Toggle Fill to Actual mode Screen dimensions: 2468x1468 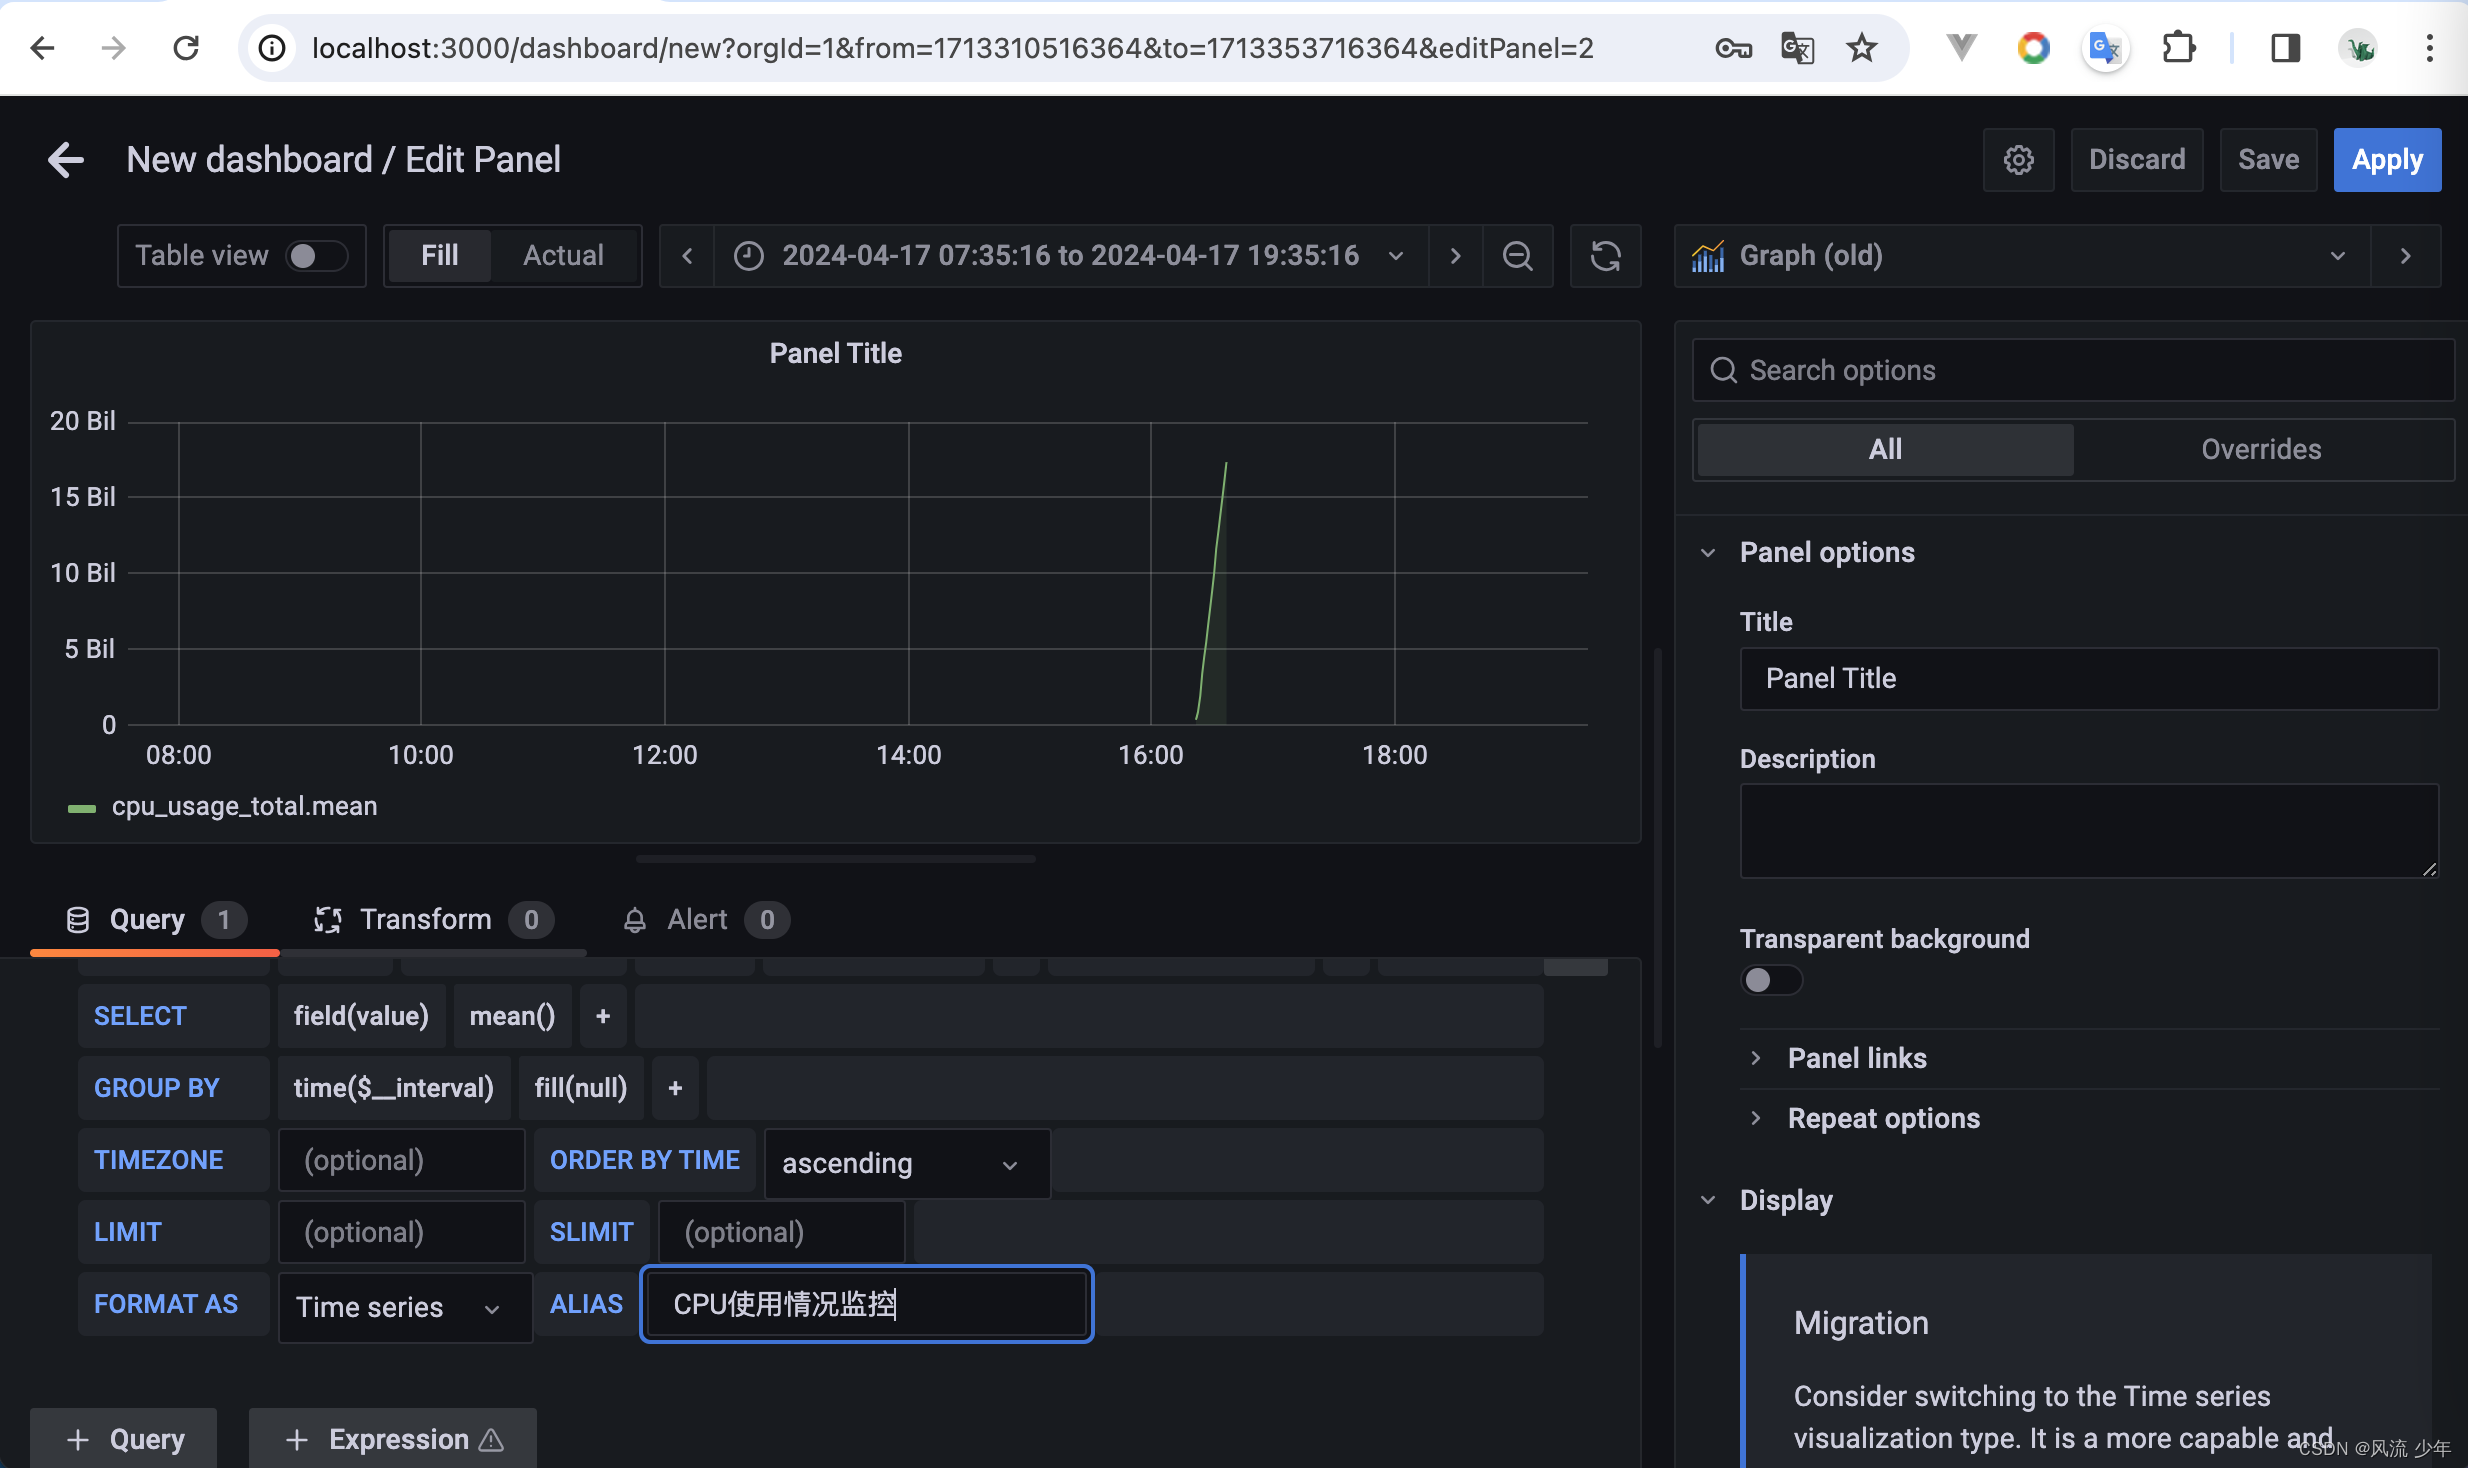(x=561, y=255)
